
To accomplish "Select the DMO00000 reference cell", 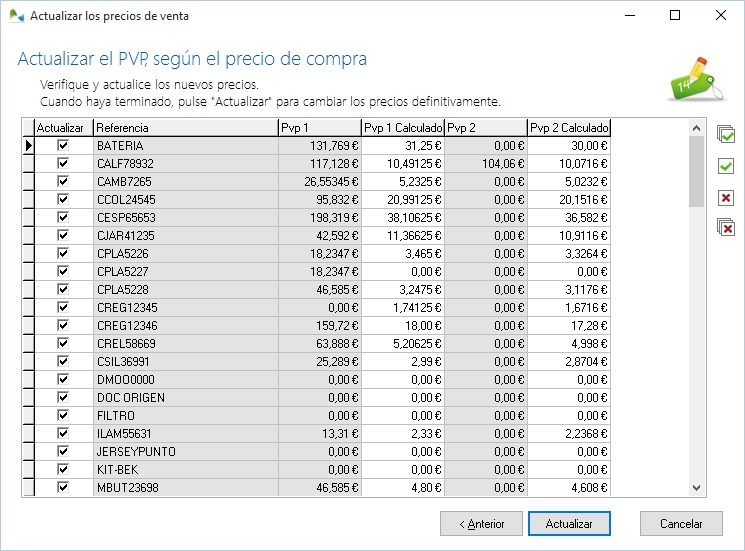I will [x=186, y=380].
